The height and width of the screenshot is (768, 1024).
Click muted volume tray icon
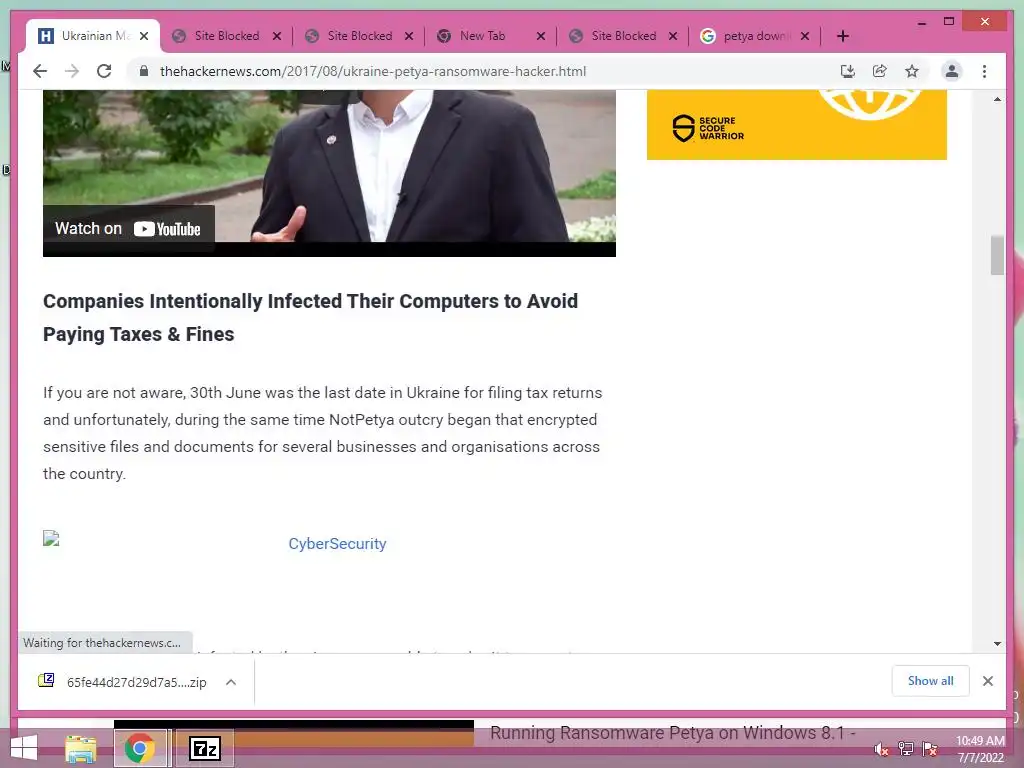(882, 749)
